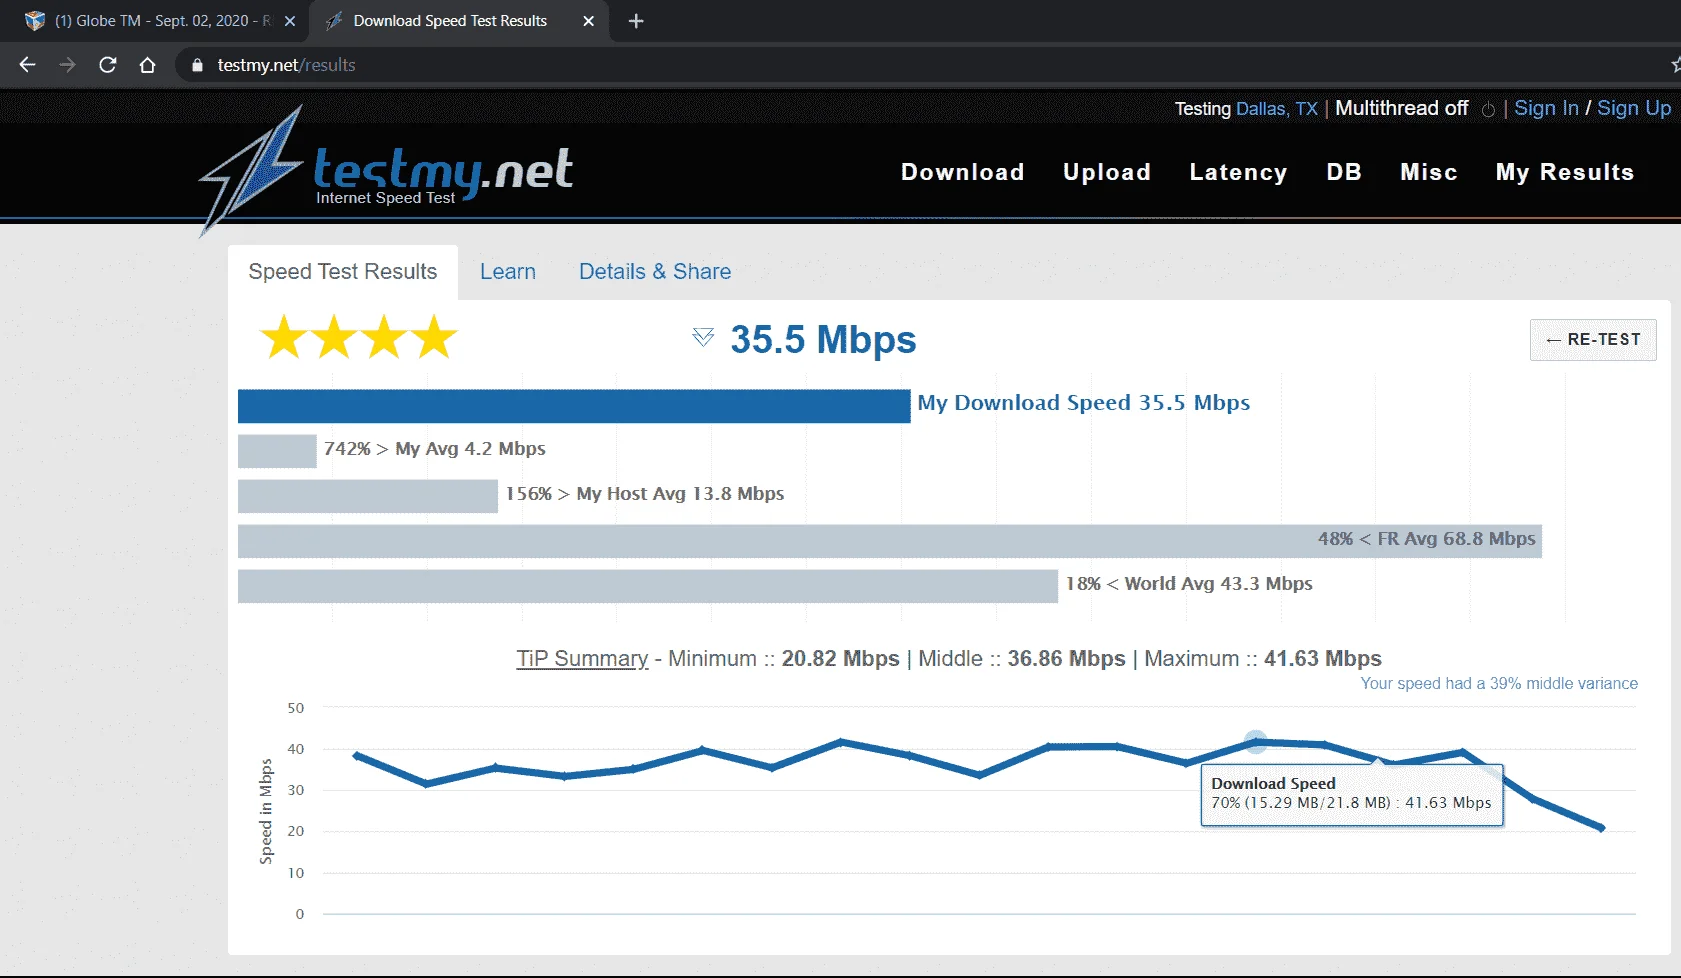Click the highlighted 41.63 Mbps graph point

1256,741
